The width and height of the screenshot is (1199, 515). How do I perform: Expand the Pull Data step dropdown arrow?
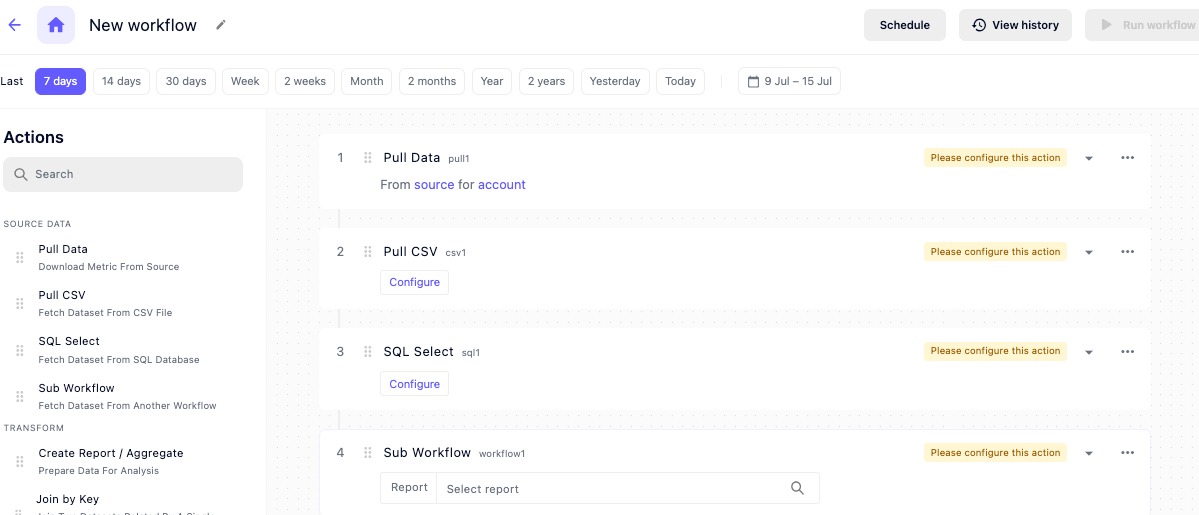tap(1089, 158)
